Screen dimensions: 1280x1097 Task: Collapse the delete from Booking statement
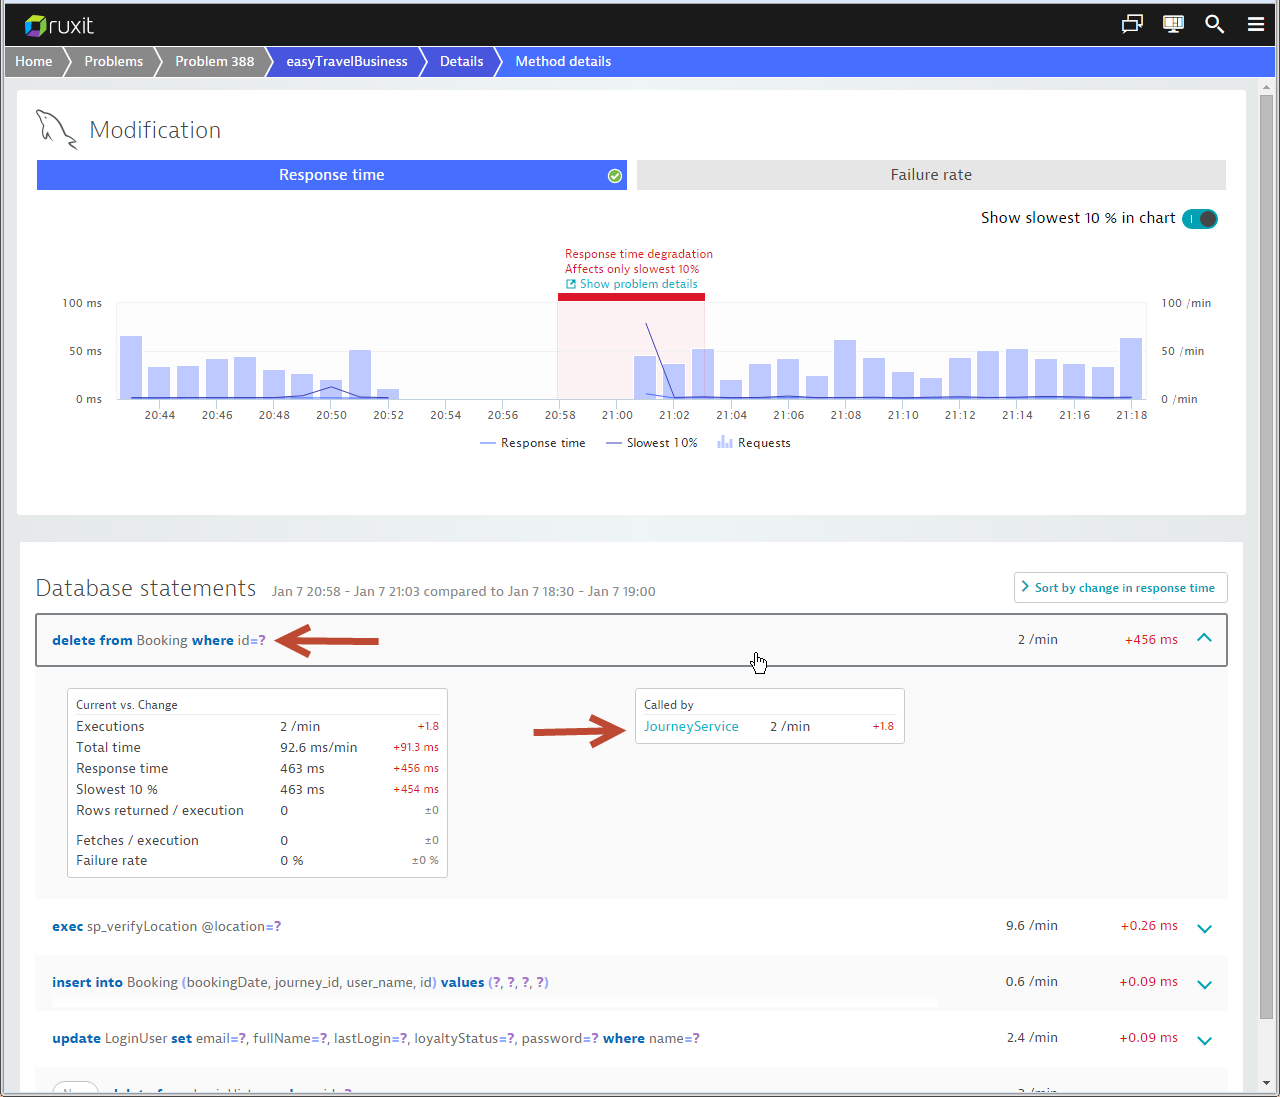(x=1204, y=638)
